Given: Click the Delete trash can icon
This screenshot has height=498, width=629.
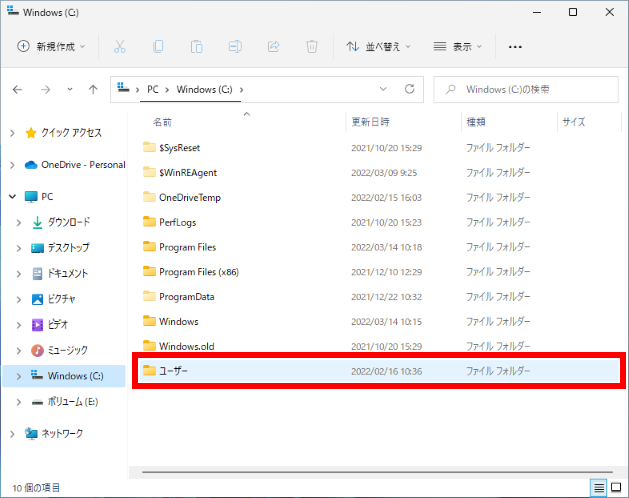Looking at the screenshot, I should (x=312, y=47).
